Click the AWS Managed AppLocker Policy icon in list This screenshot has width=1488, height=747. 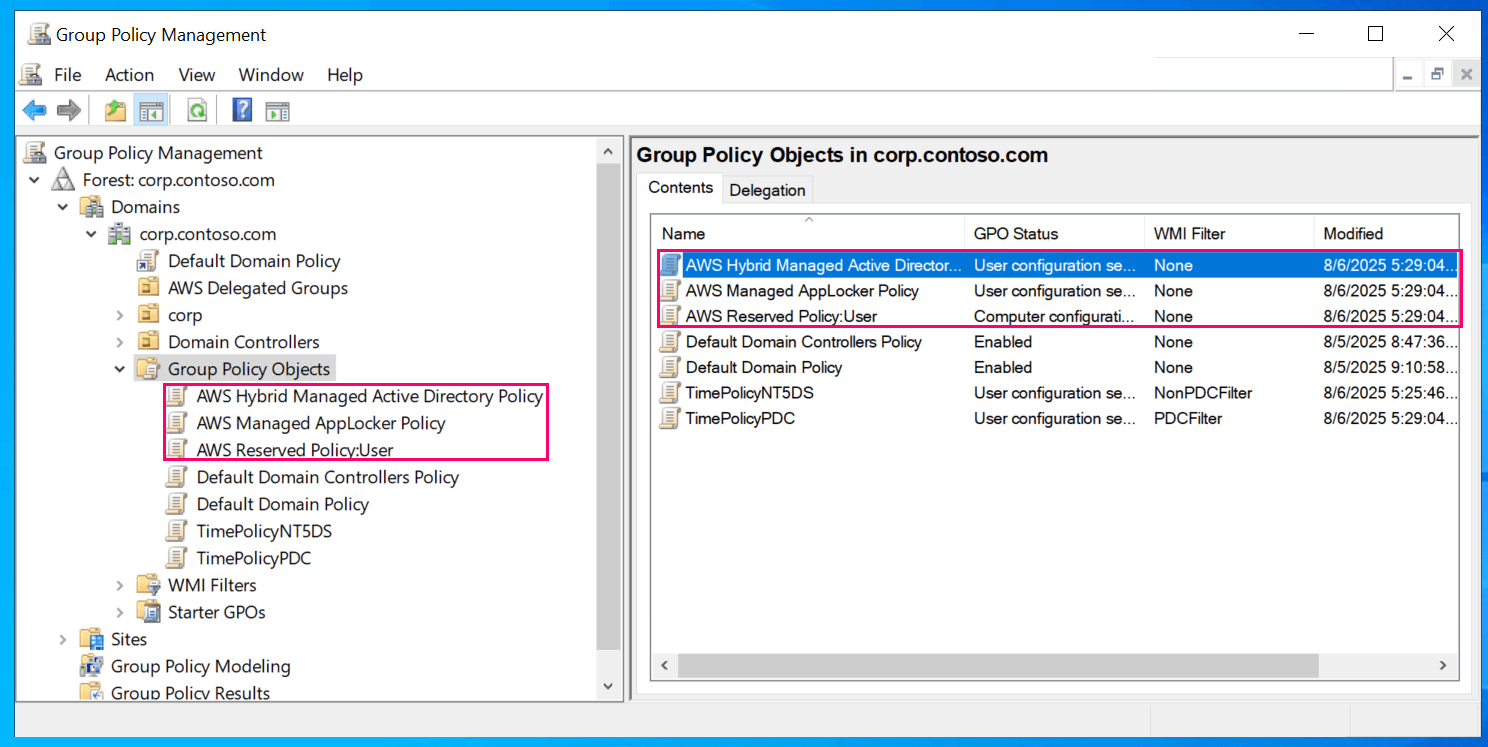click(x=670, y=291)
